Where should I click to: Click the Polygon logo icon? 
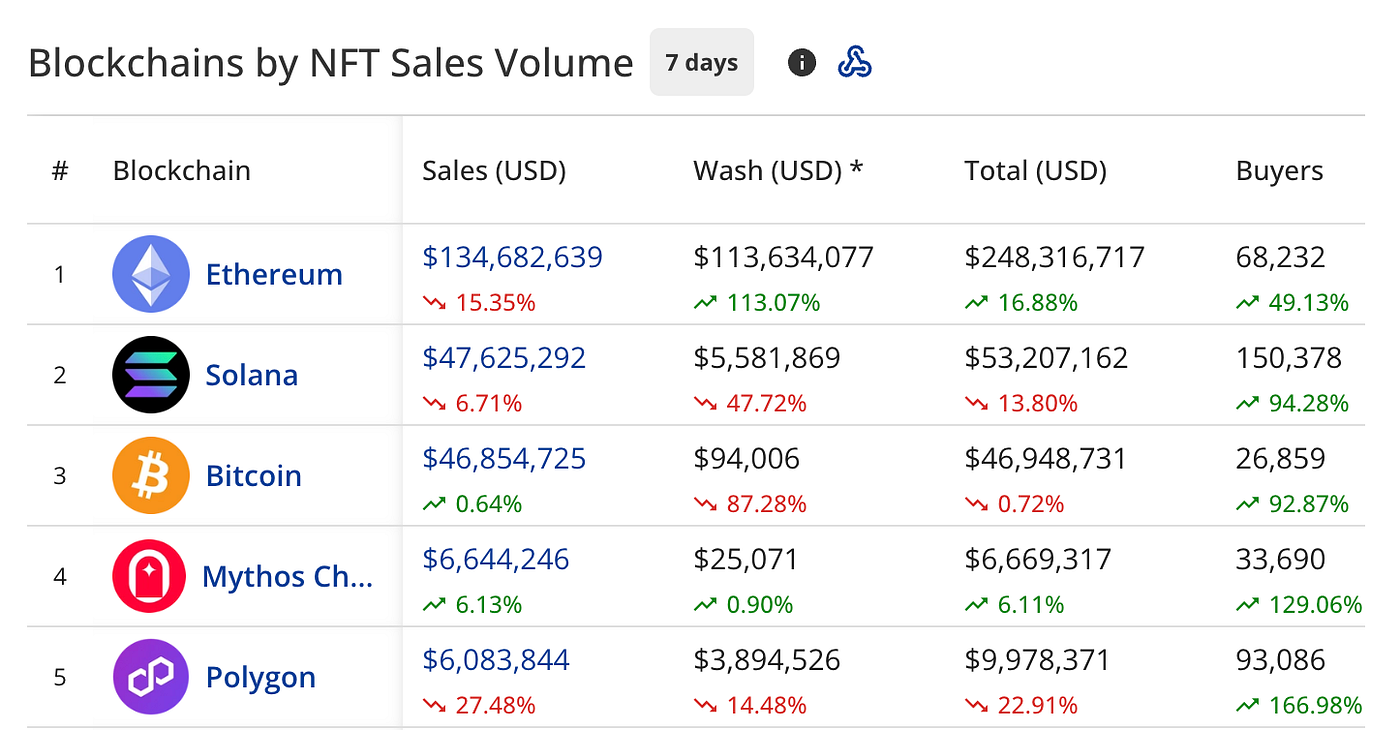tap(151, 678)
